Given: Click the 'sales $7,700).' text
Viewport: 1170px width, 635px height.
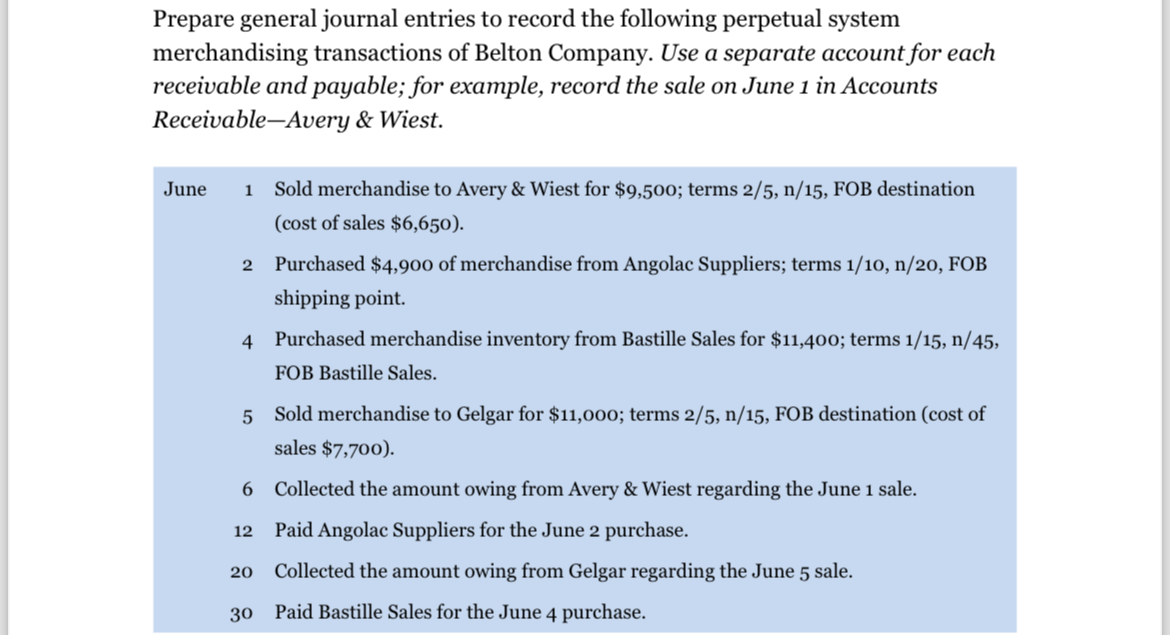Looking at the screenshot, I should 334,448.
